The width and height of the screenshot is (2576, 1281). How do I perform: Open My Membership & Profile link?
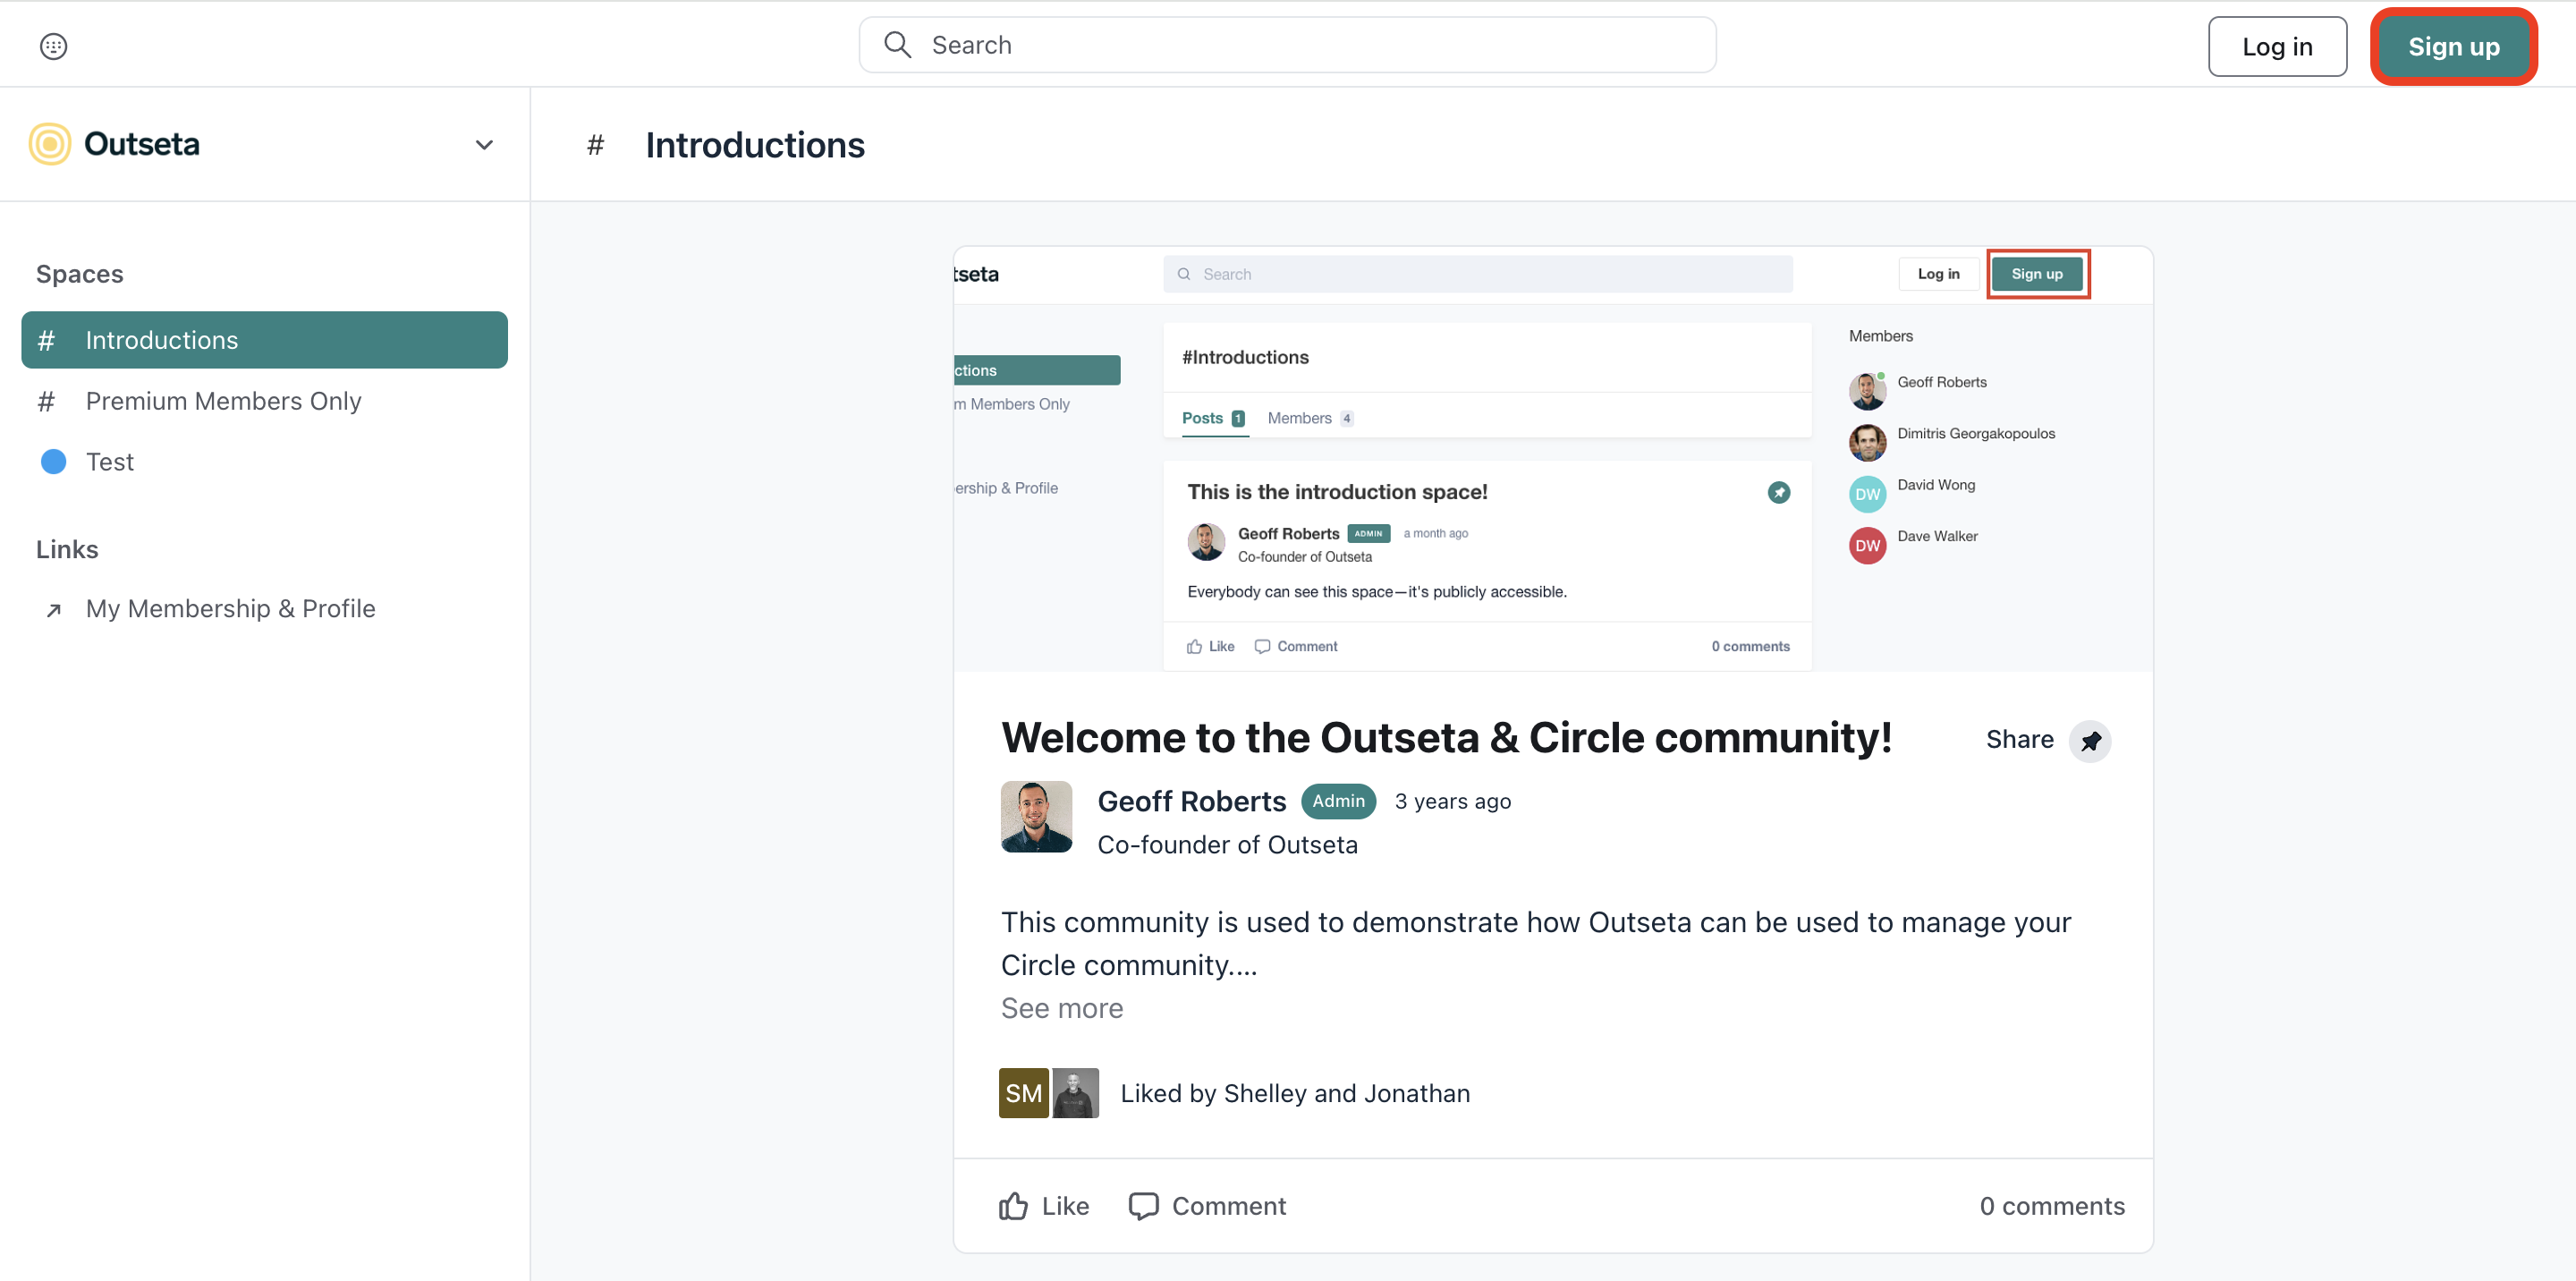coord(230,608)
